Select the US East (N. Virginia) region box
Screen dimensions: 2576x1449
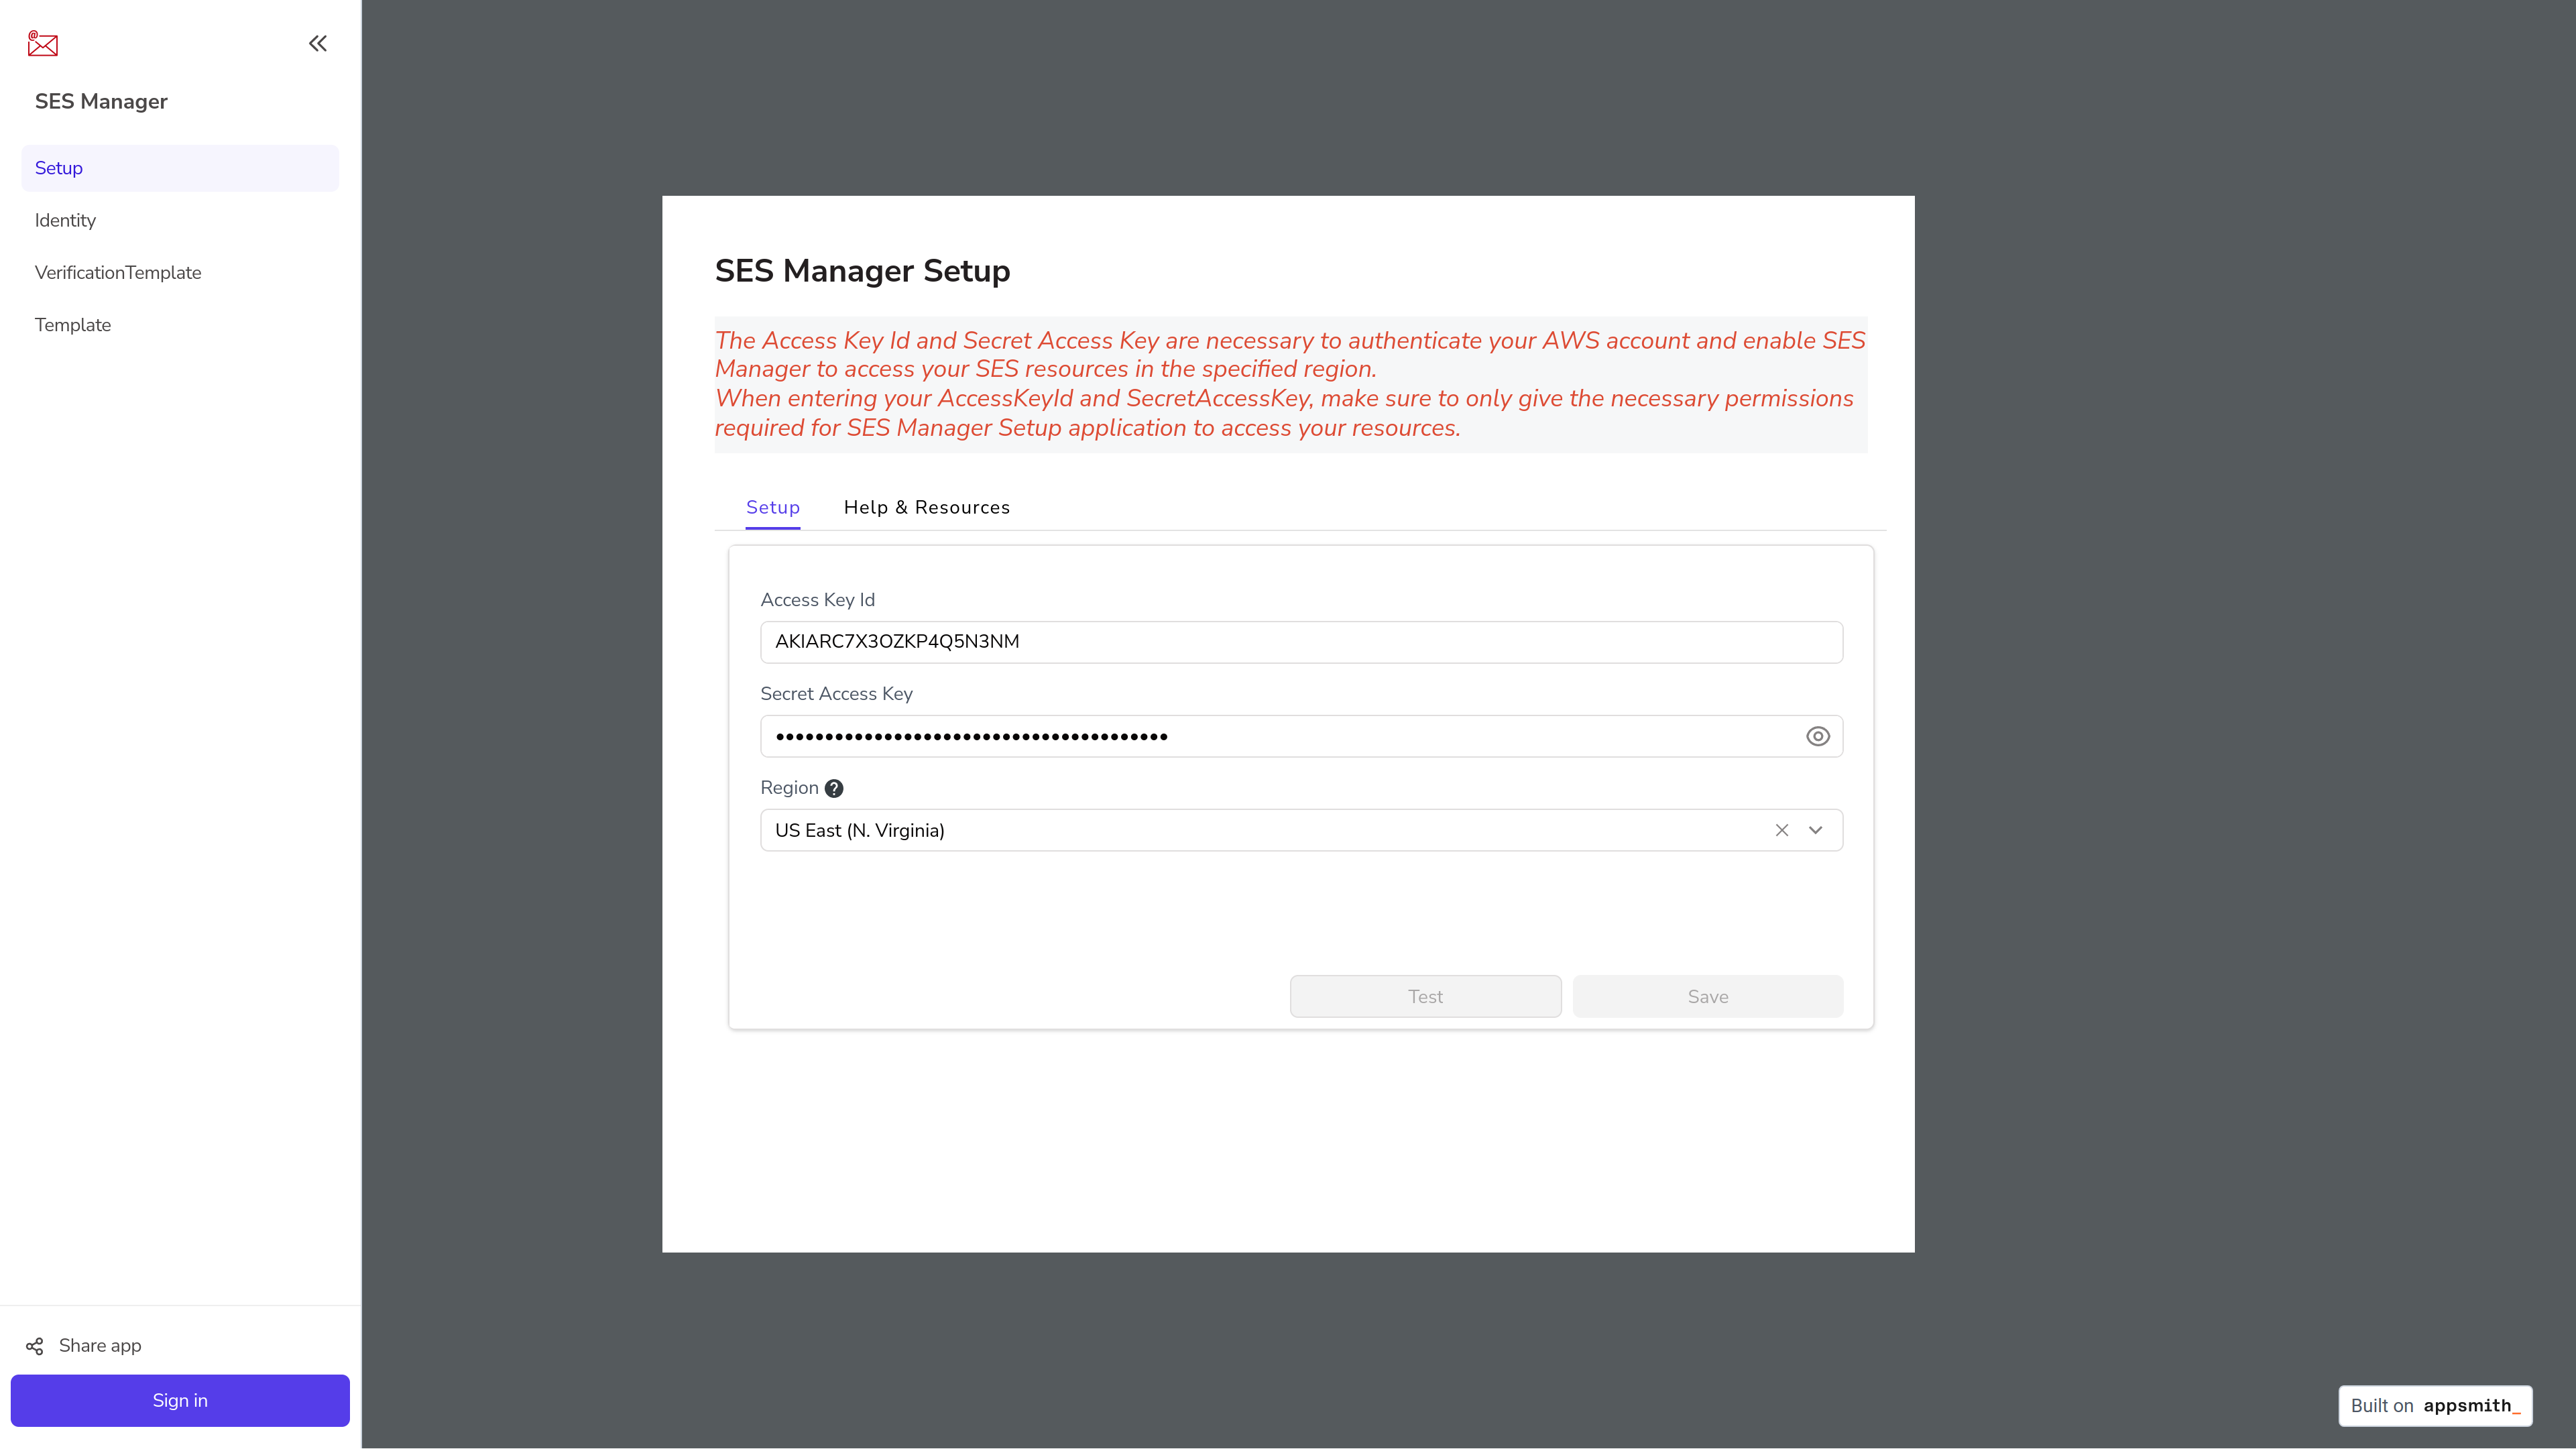coord(1301,830)
